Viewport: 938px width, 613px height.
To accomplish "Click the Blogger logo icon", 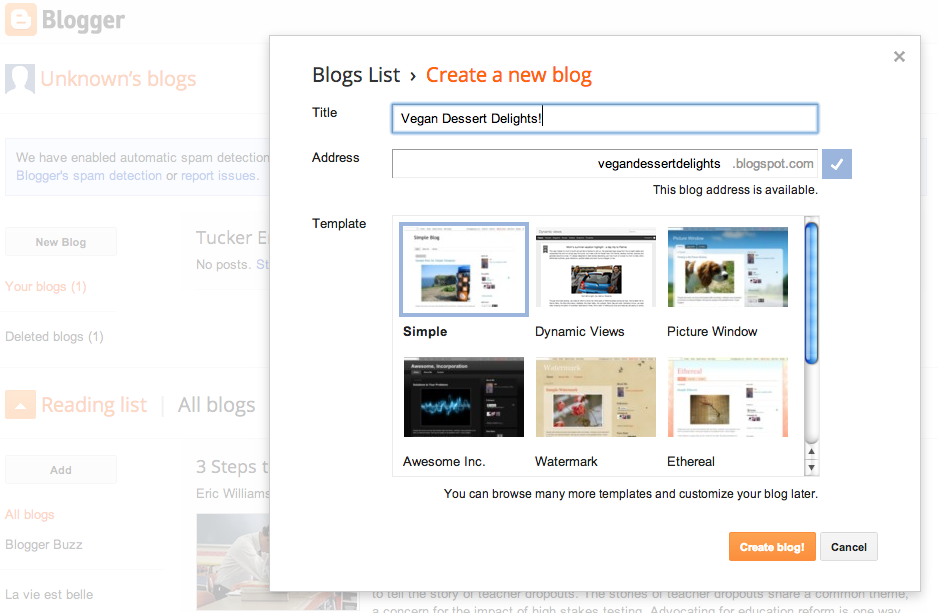I will (x=21, y=20).
